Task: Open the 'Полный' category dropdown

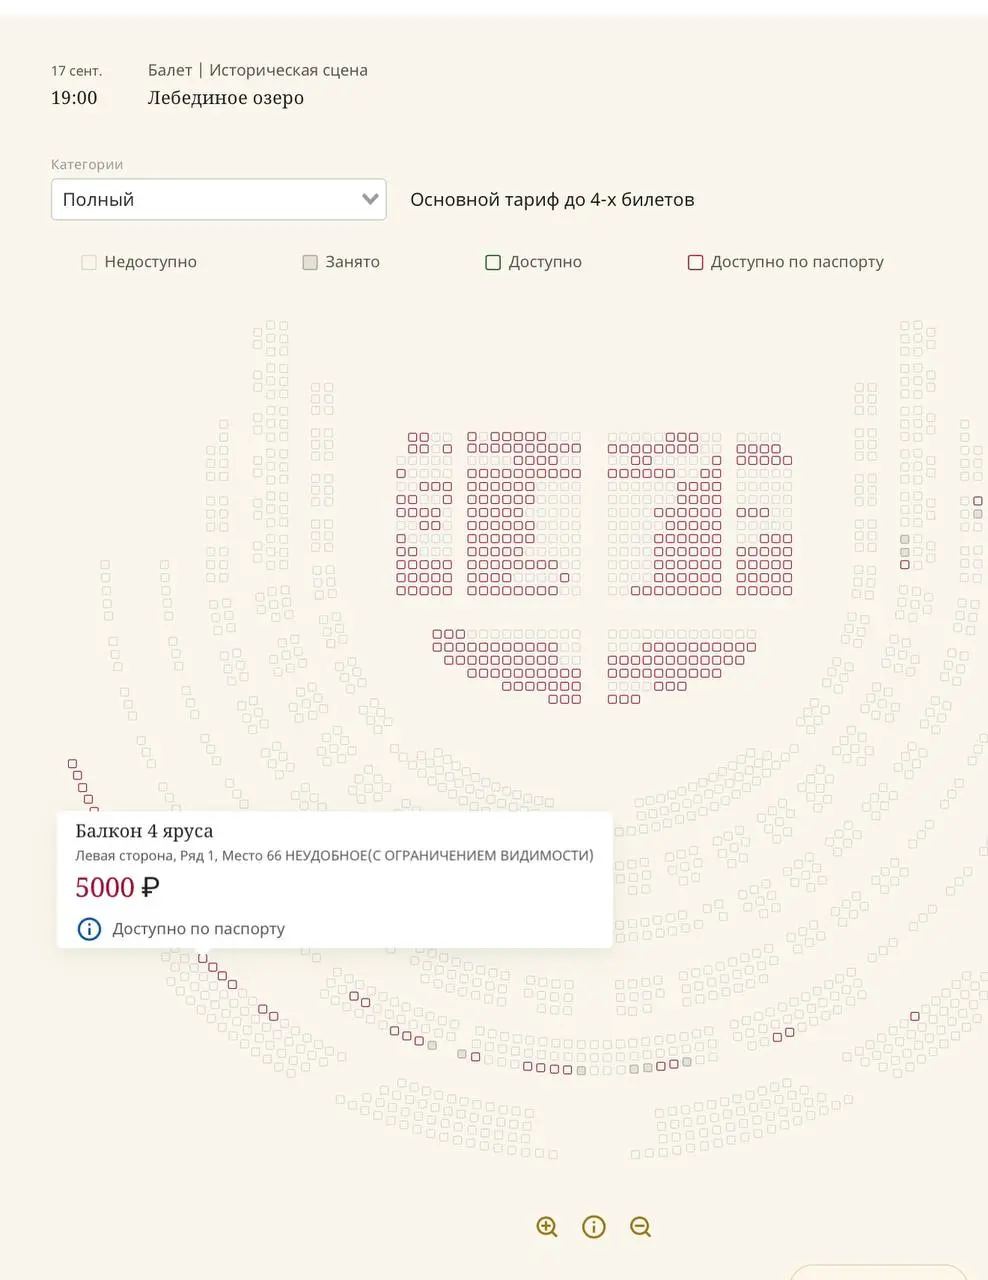Action: click(x=218, y=199)
